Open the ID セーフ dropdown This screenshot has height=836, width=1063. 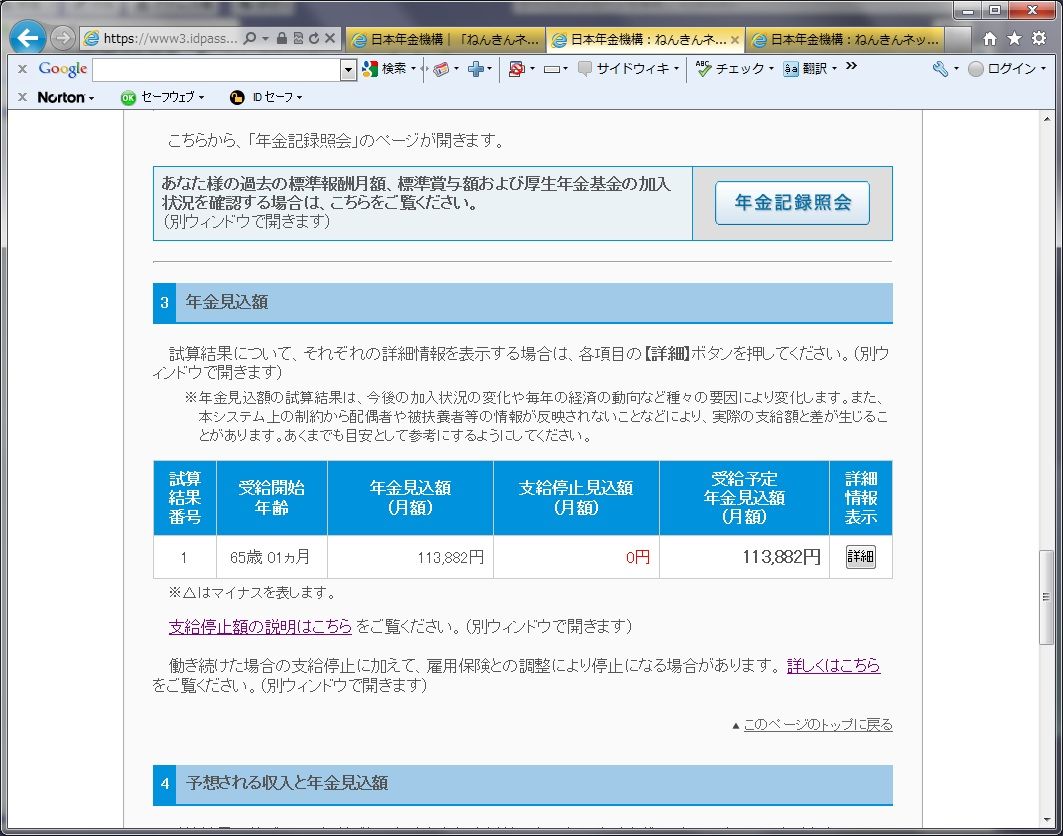(266, 97)
